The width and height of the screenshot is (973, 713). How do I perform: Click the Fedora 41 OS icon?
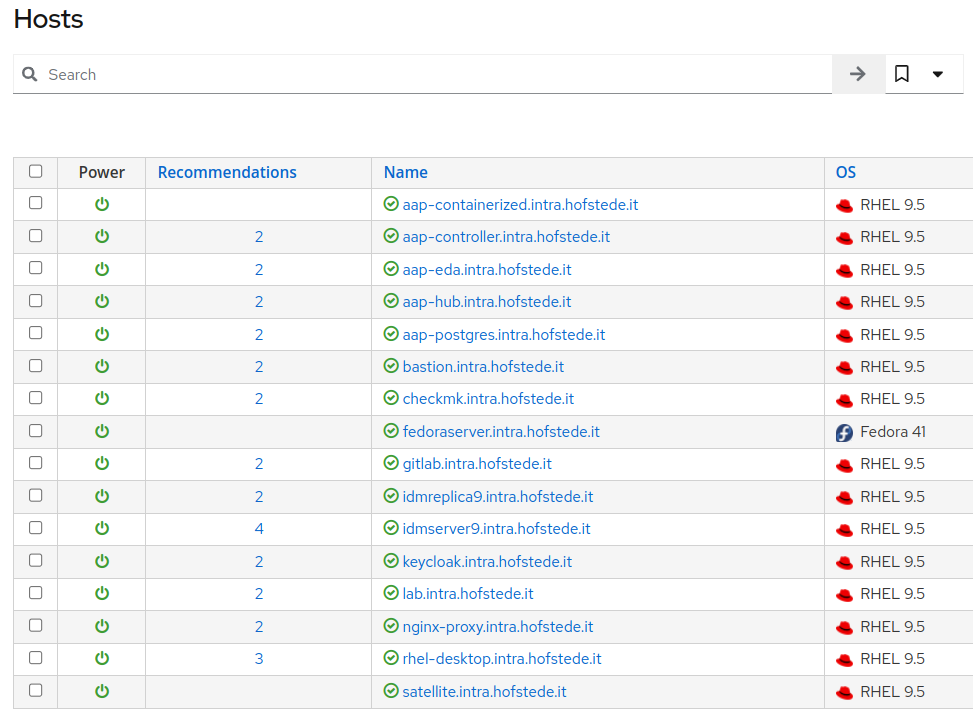point(844,432)
